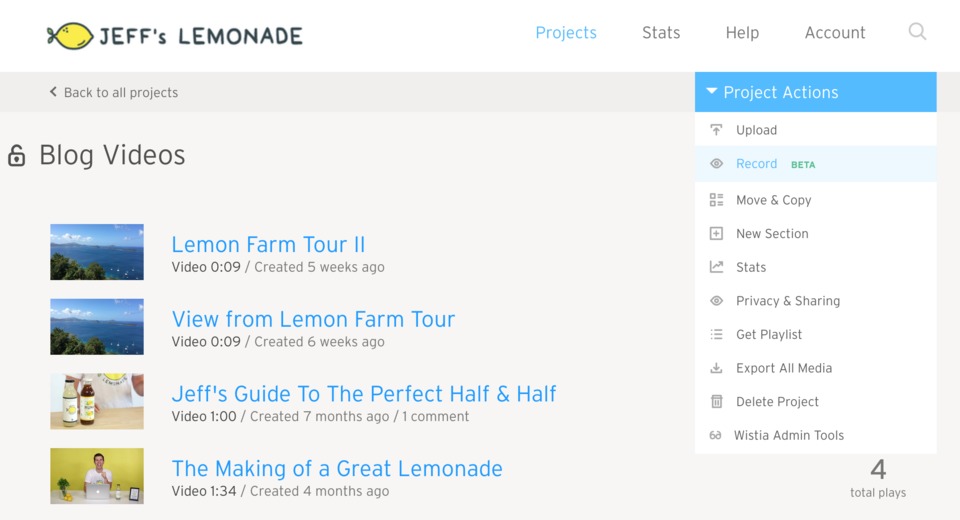Click the Export All Media download icon
Screen dimensions: 960x520
pyautogui.click(x=716, y=368)
